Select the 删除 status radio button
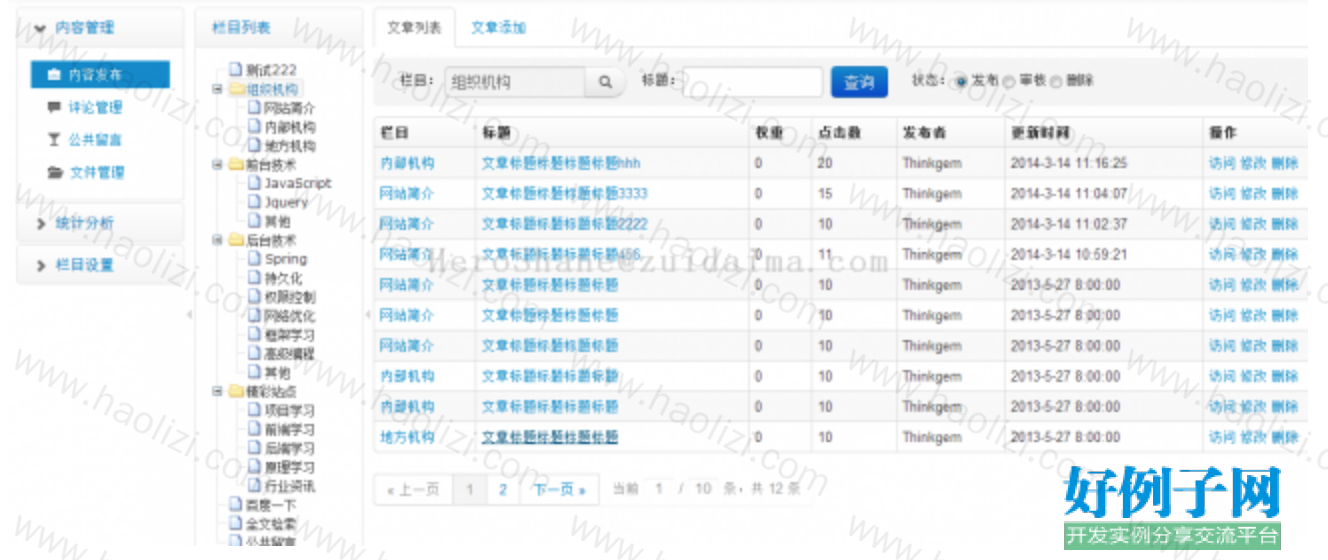 point(1056,82)
